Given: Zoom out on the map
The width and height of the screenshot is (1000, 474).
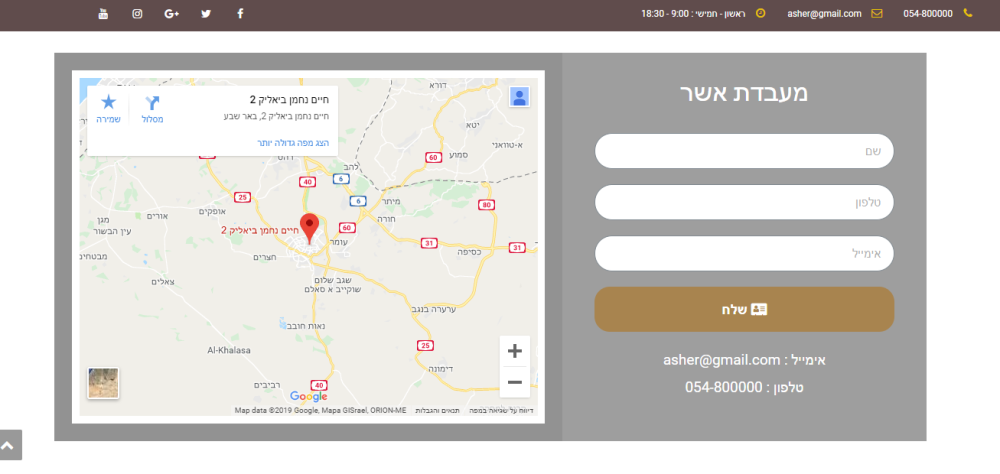Looking at the screenshot, I should coord(515,382).
